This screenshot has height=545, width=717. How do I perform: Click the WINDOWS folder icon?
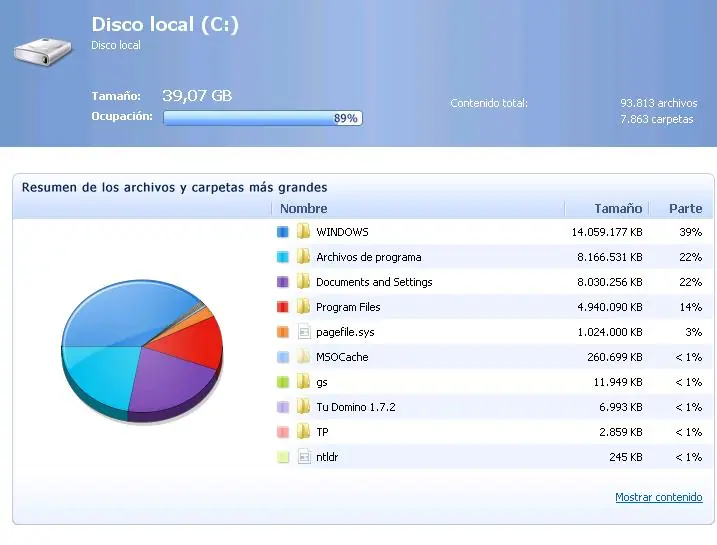tap(303, 231)
